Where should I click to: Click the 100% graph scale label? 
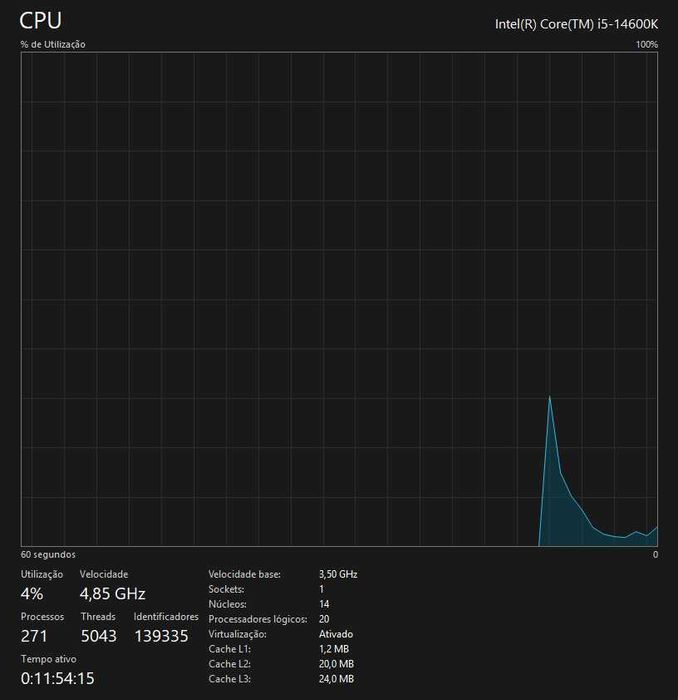pos(647,45)
